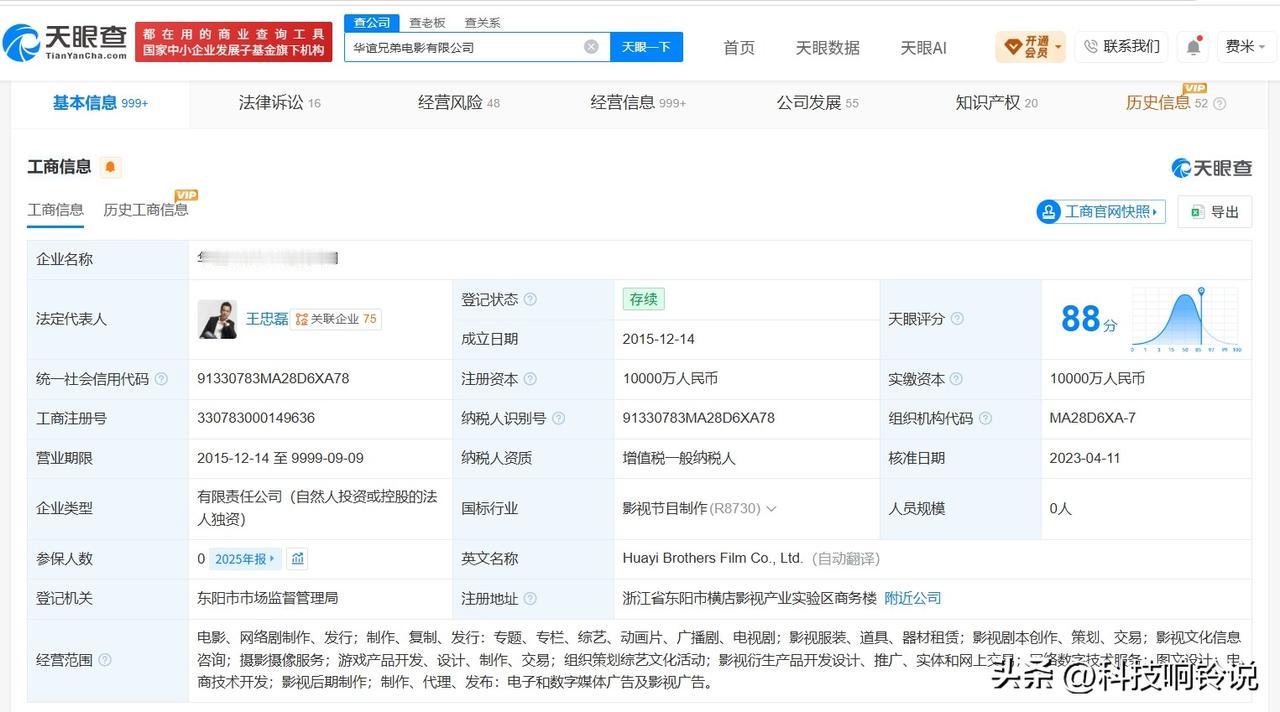Image resolution: width=1280 pixels, height=712 pixels.
Task: Click the help icon next to 纳税人识别号
Action: 558,419
